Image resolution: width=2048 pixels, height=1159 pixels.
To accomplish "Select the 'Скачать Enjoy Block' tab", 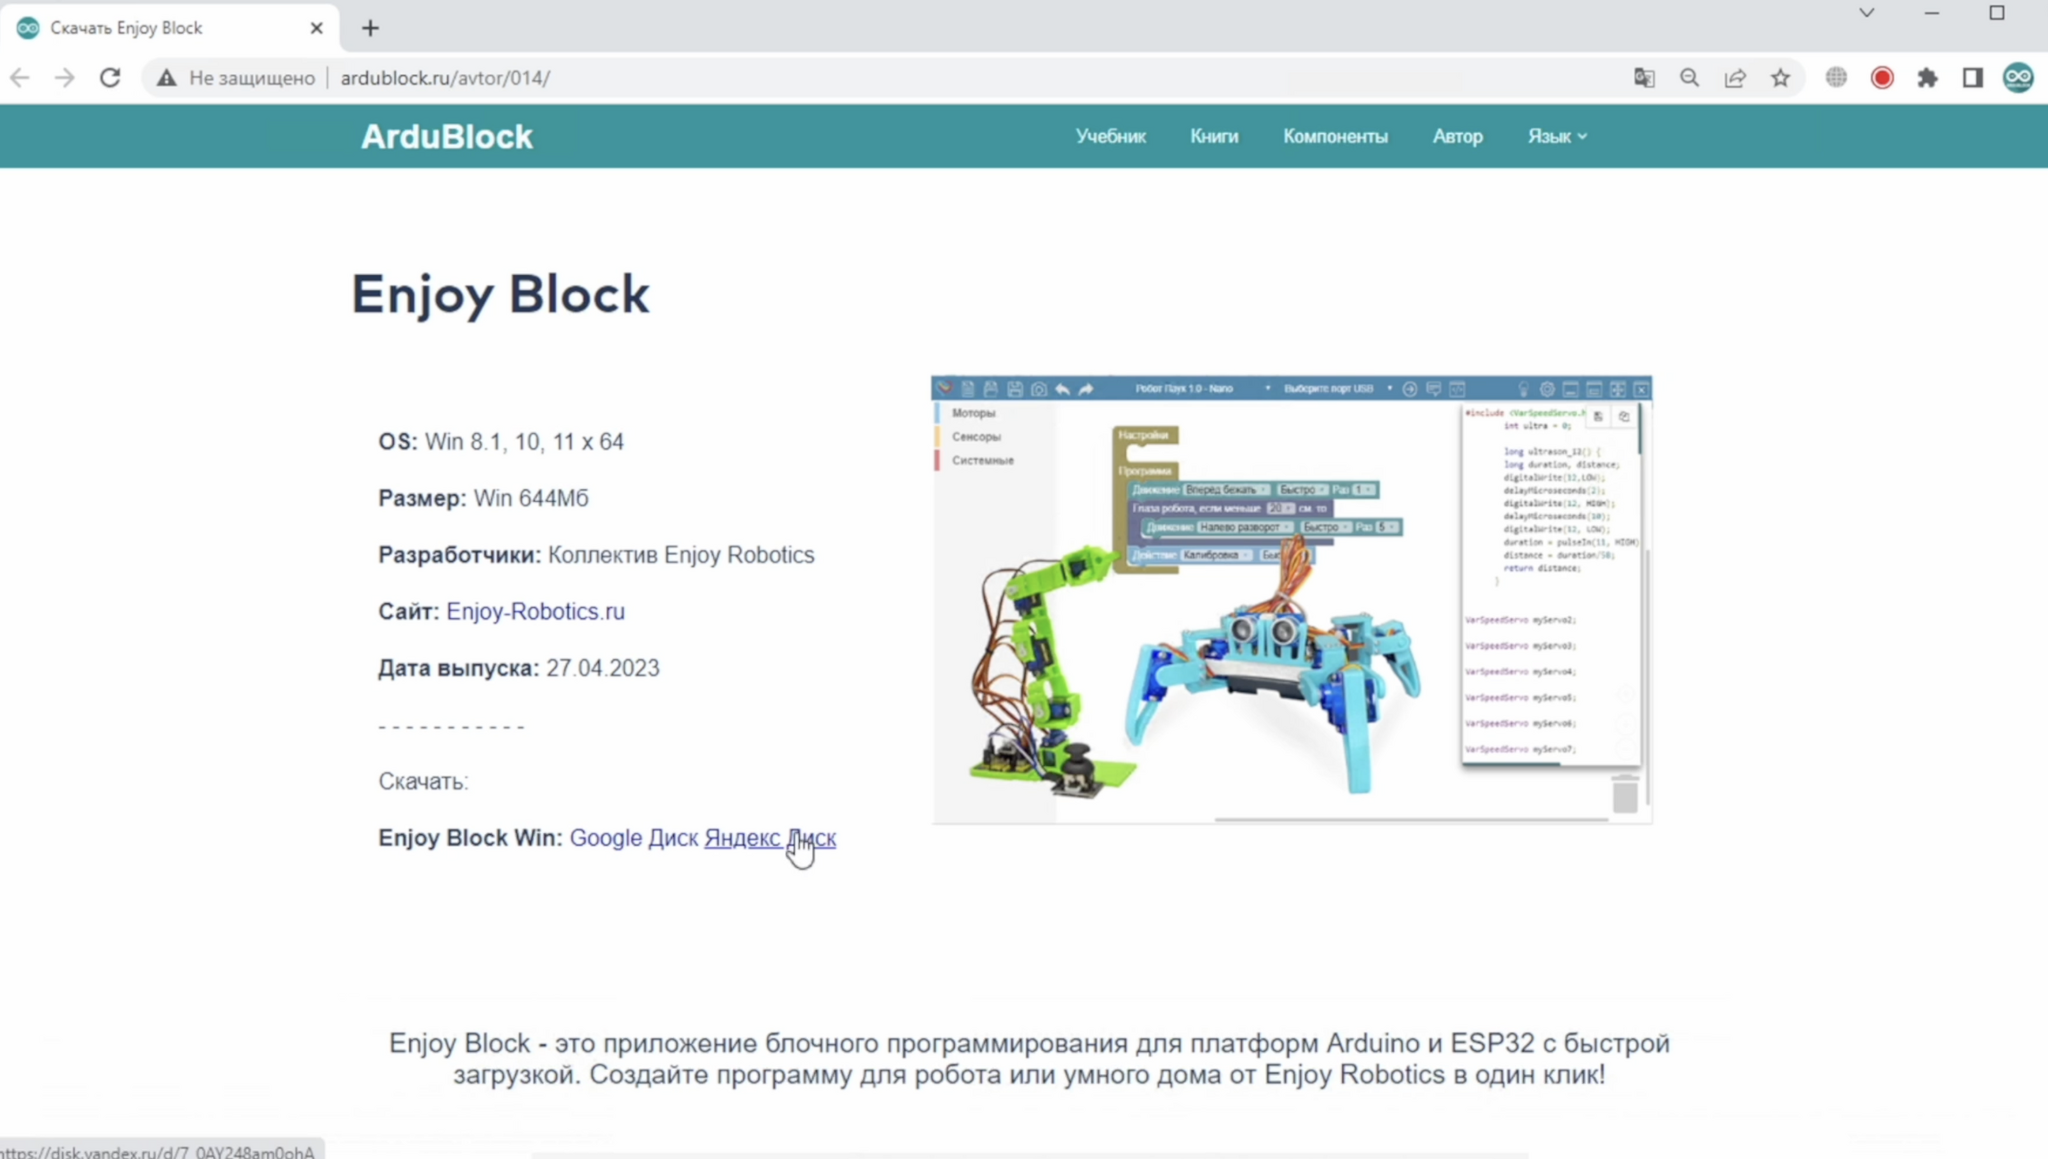I will pyautogui.click(x=168, y=28).
